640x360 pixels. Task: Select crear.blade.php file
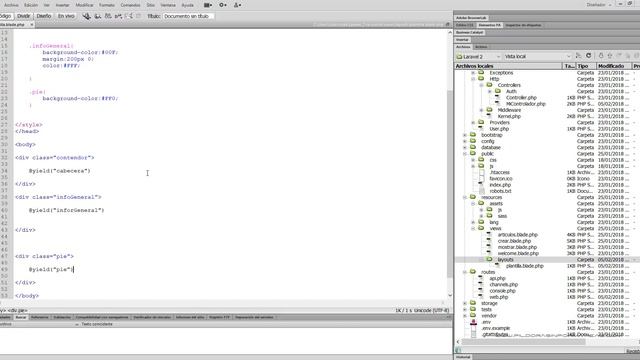pos(514,241)
